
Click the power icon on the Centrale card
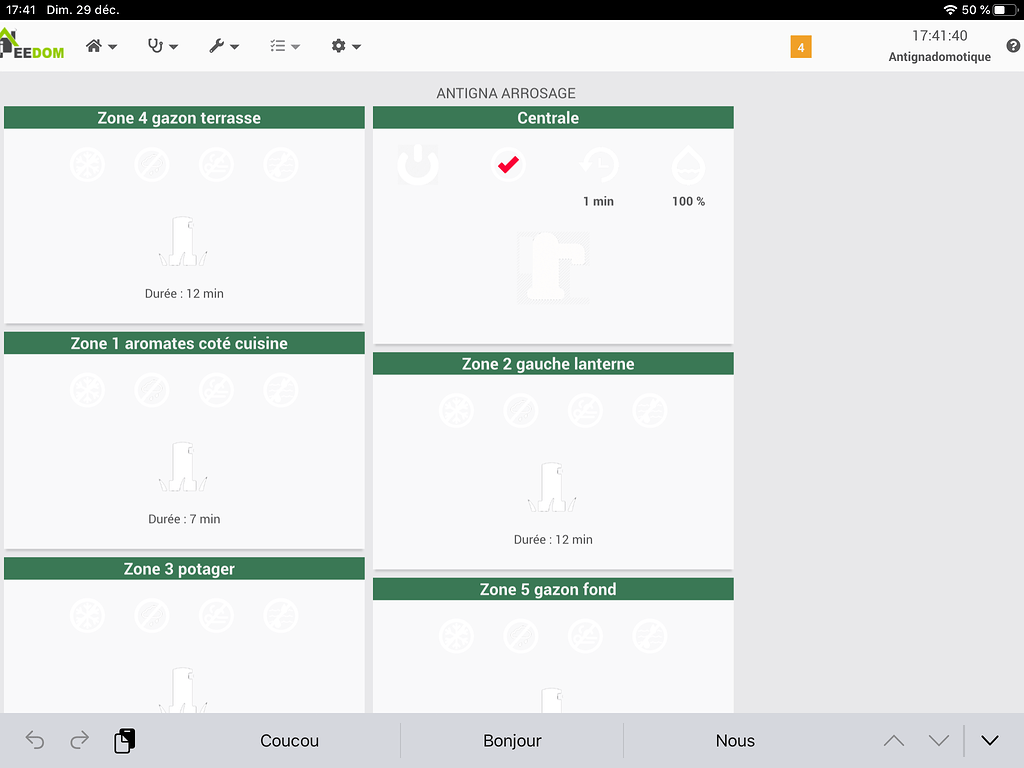418,165
